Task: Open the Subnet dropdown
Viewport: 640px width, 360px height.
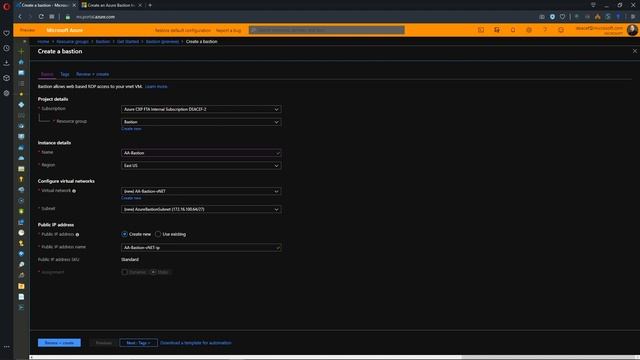Action: [201, 209]
